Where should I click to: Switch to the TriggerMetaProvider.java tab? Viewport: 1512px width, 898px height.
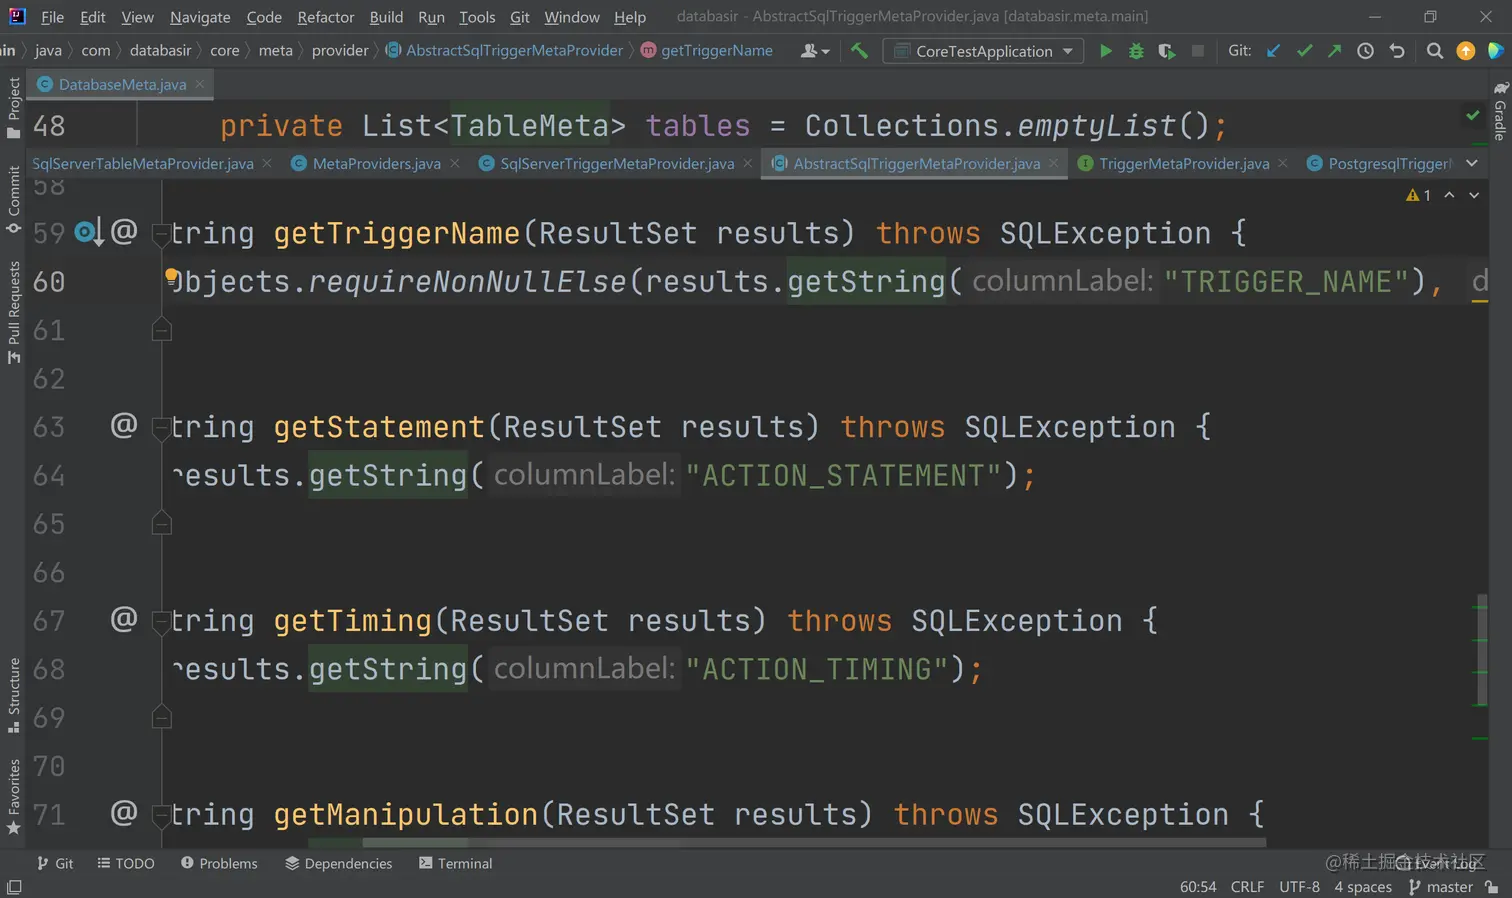point(1184,164)
